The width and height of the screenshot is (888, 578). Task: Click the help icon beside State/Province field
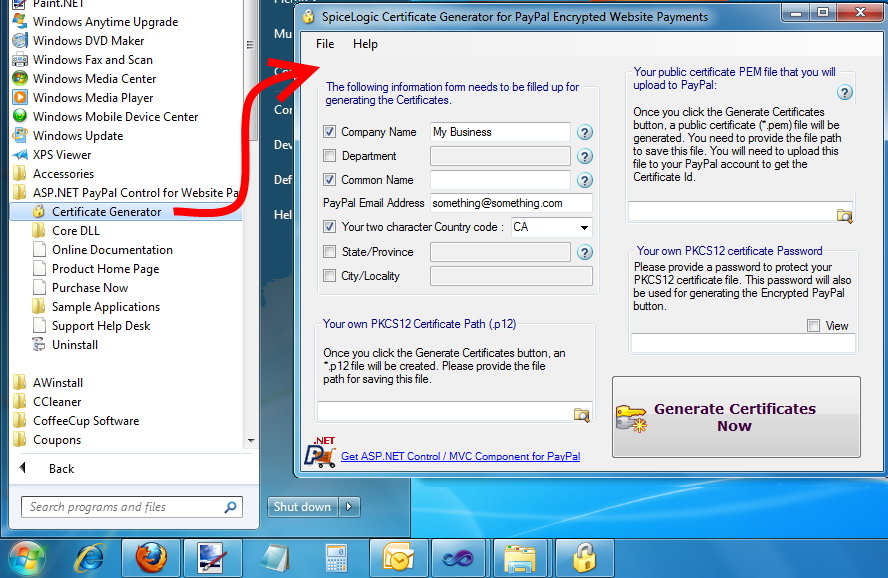pyautogui.click(x=584, y=252)
